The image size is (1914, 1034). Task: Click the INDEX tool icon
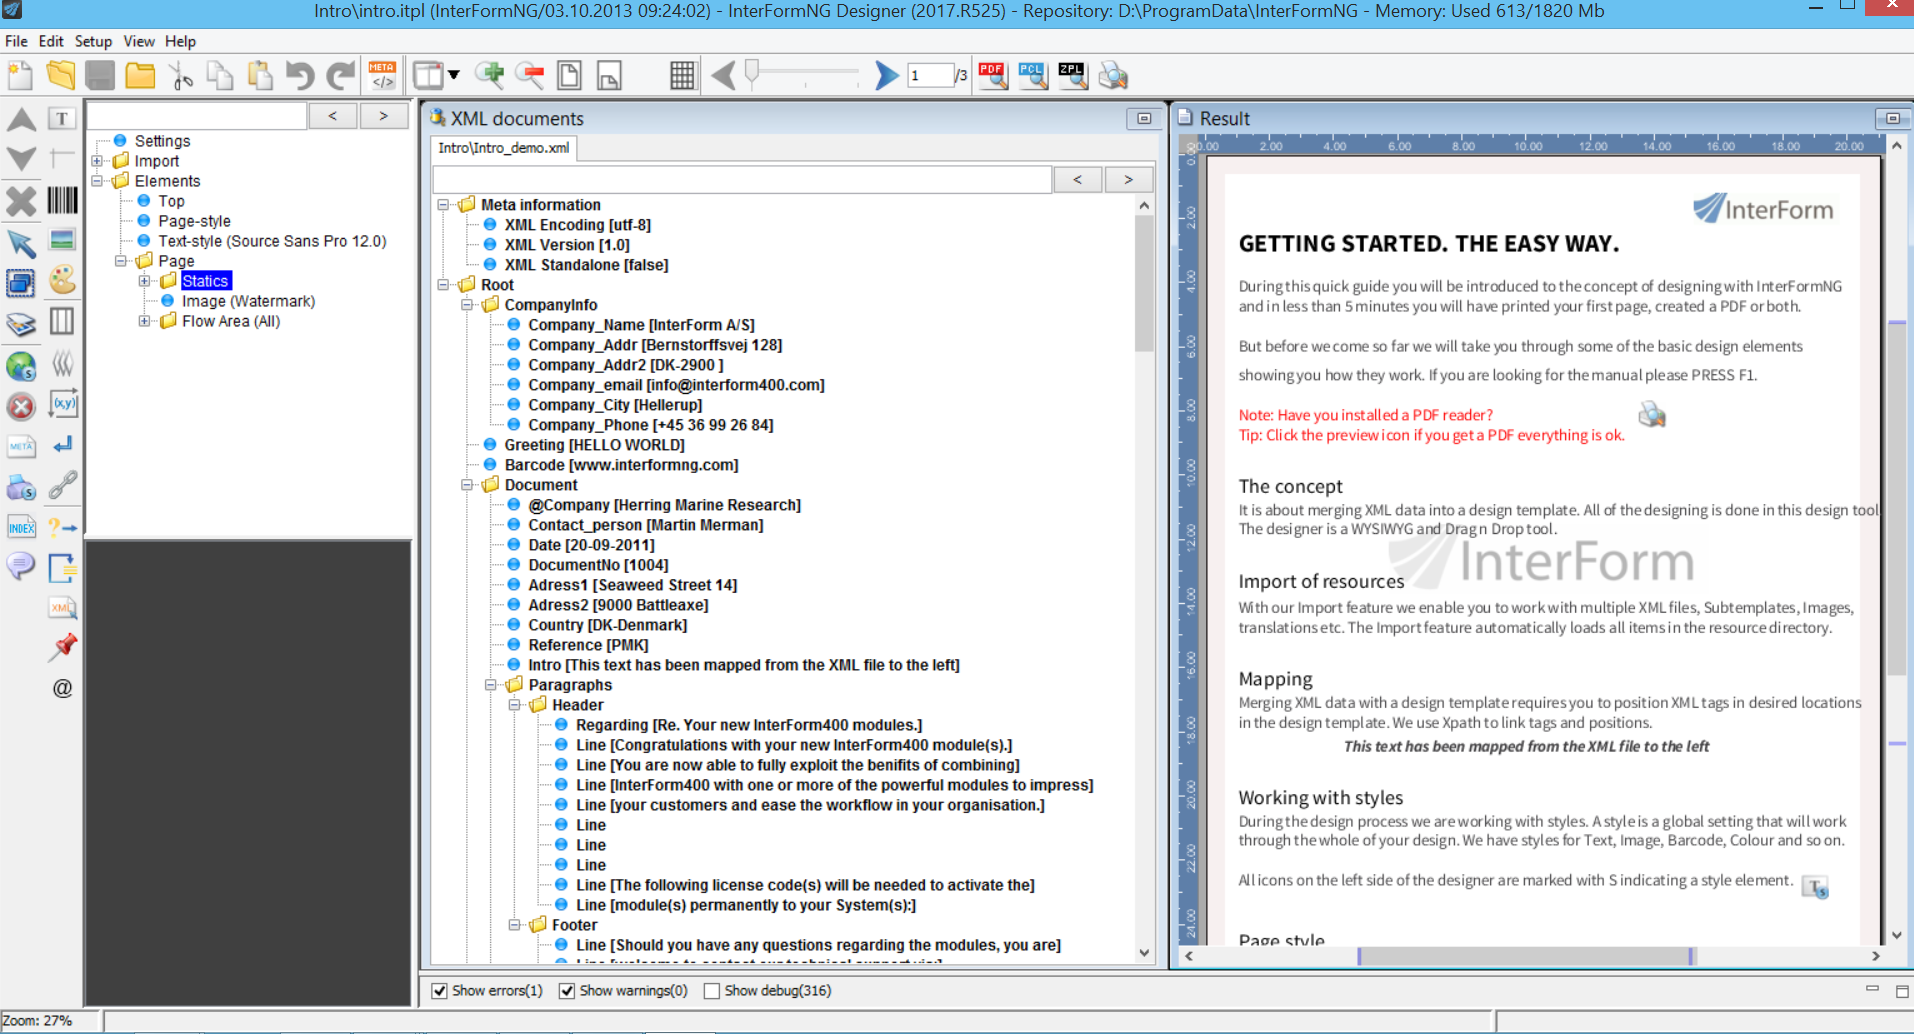point(21,527)
